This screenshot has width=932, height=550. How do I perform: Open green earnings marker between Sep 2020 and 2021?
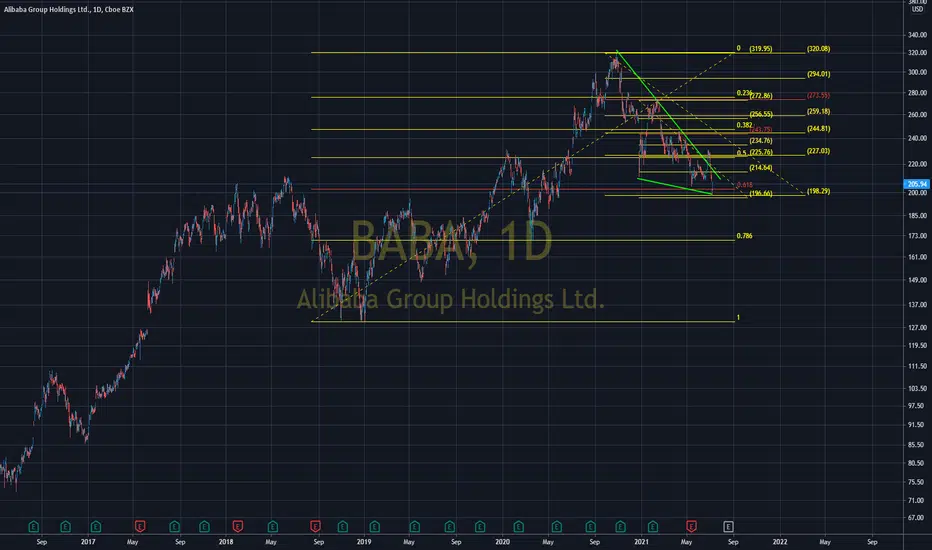[x=621, y=526]
